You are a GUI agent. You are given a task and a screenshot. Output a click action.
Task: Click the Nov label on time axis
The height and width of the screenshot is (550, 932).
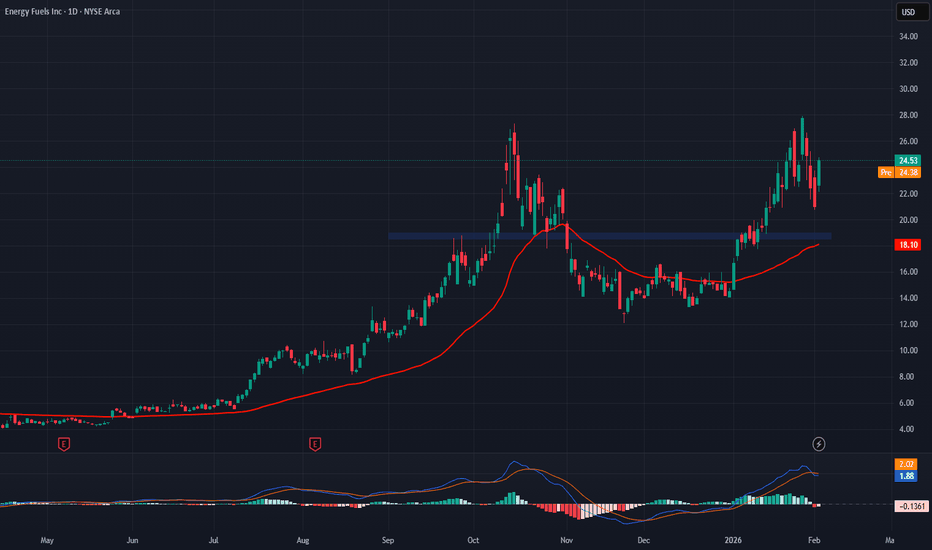[566, 540]
